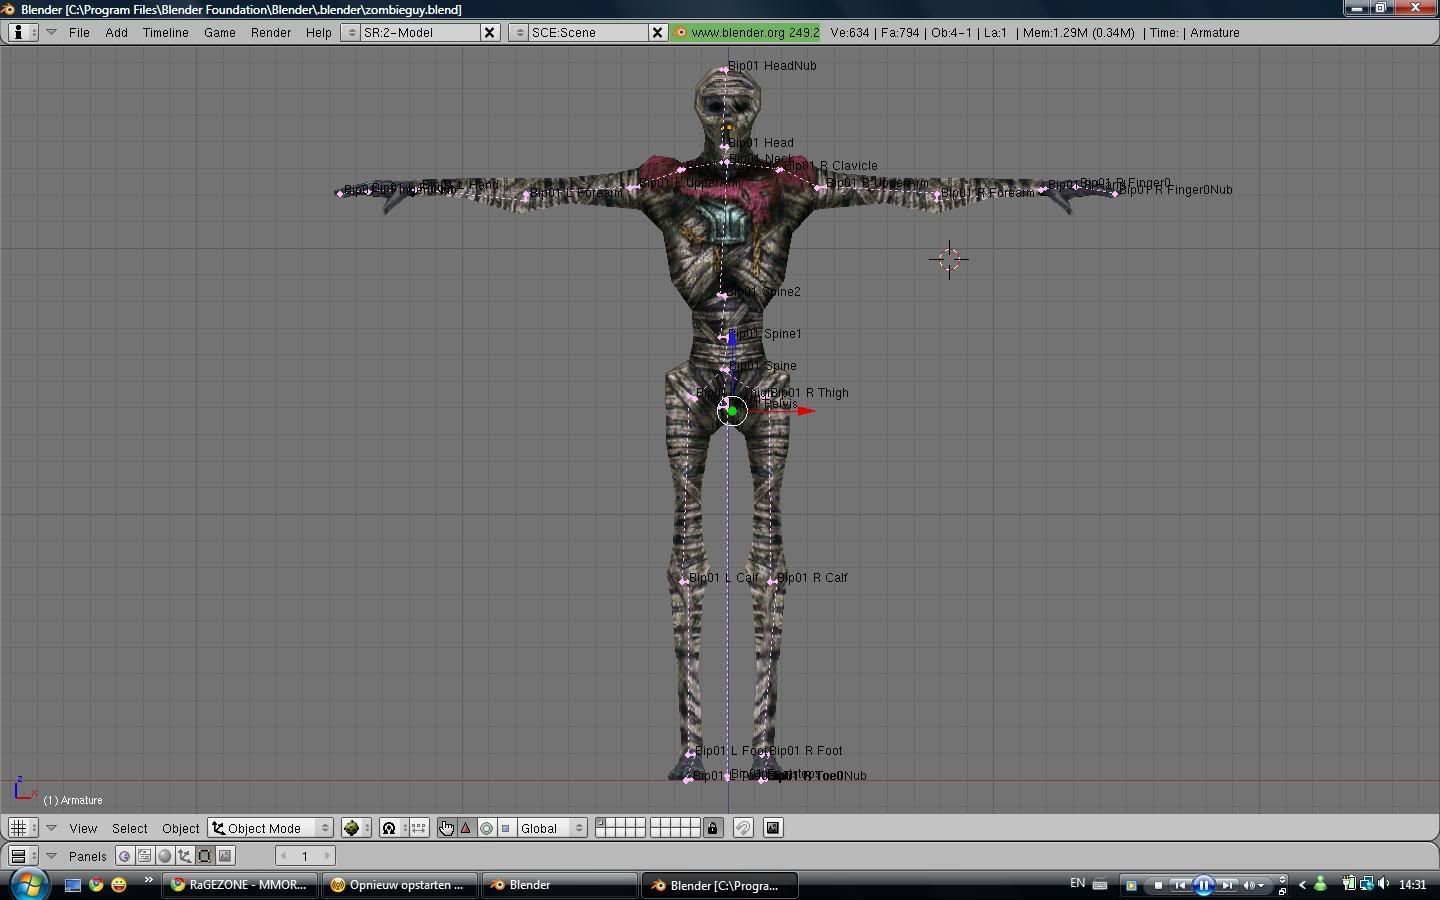Click the render this window icon
The image size is (1440, 900).
tap(773, 828)
